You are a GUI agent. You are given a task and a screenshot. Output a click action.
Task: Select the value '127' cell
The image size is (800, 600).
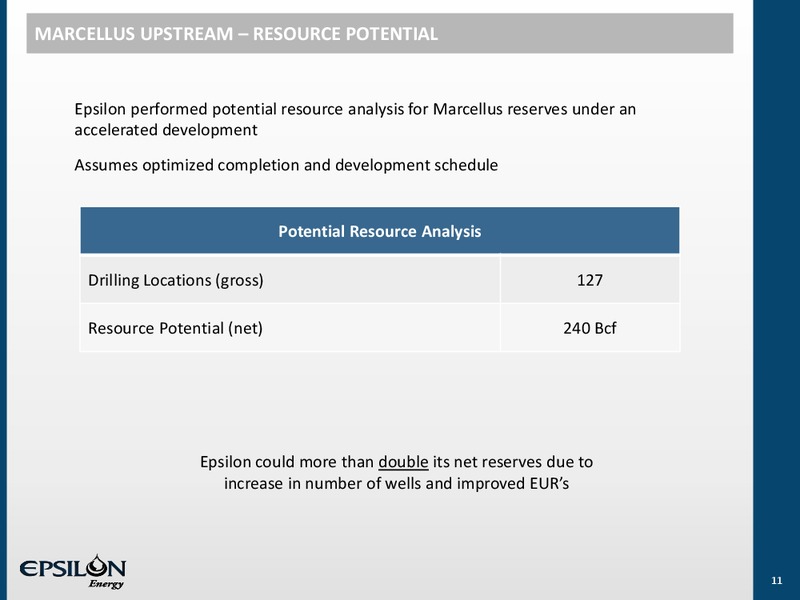pyautogui.click(x=590, y=280)
